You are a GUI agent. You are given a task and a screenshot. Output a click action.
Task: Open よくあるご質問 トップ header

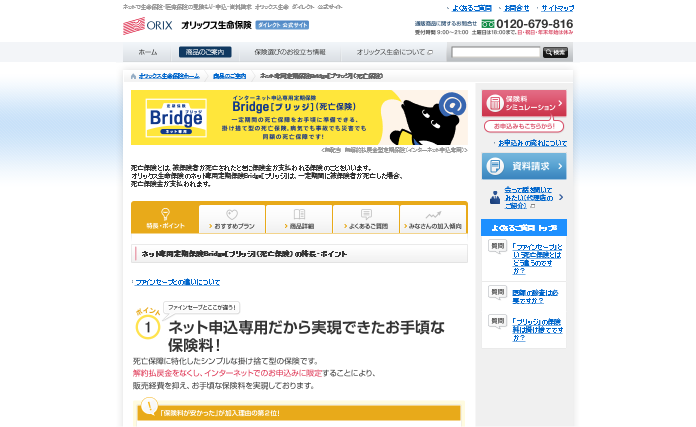[x=524, y=228]
